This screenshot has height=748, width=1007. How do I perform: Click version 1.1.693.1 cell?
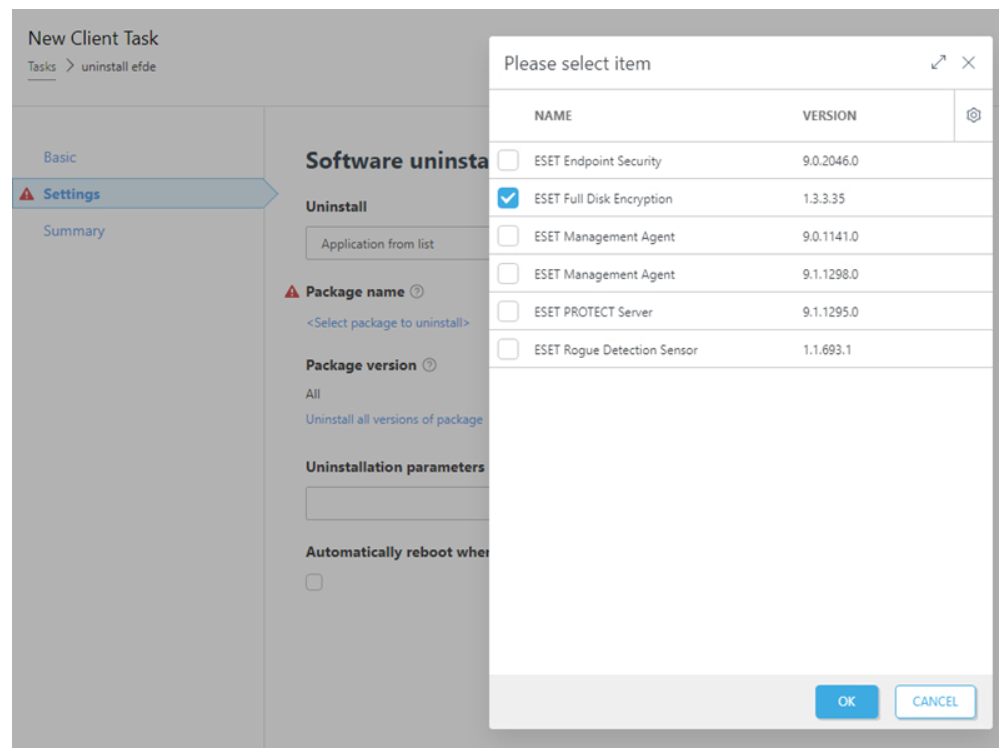click(827, 350)
